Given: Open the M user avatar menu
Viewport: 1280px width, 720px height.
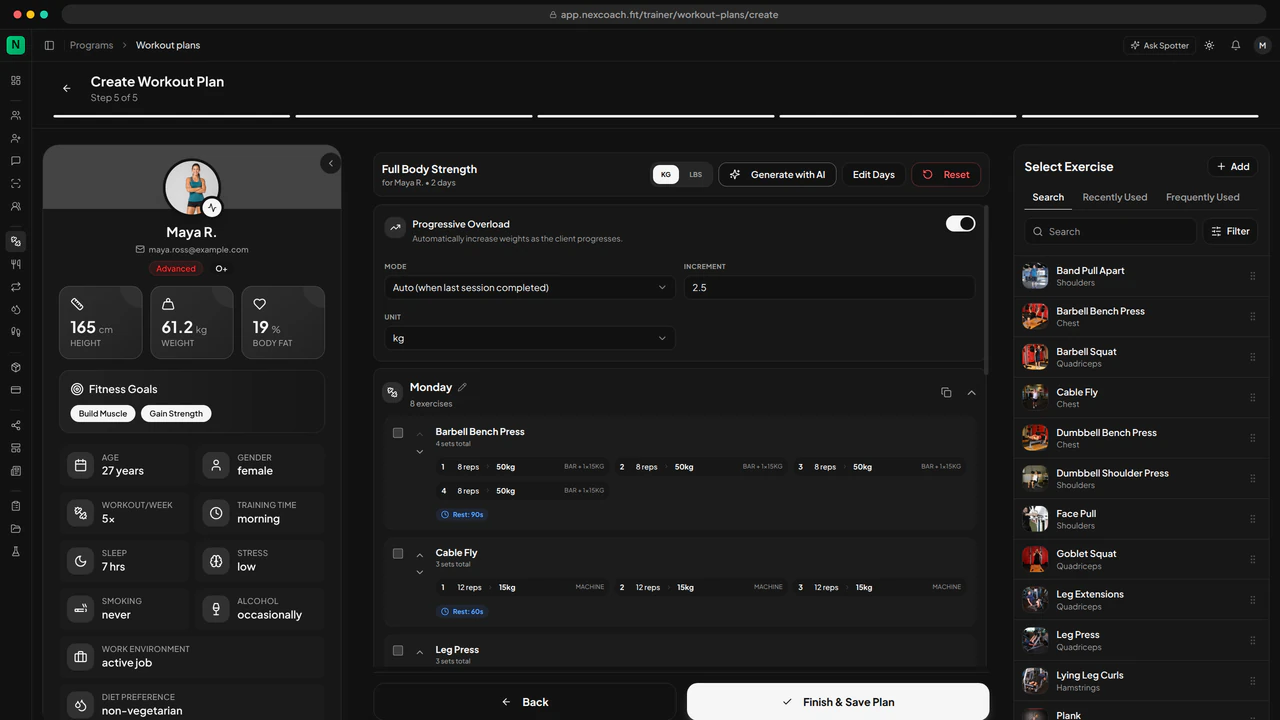Looking at the screenshot, I should [1262, 45].
